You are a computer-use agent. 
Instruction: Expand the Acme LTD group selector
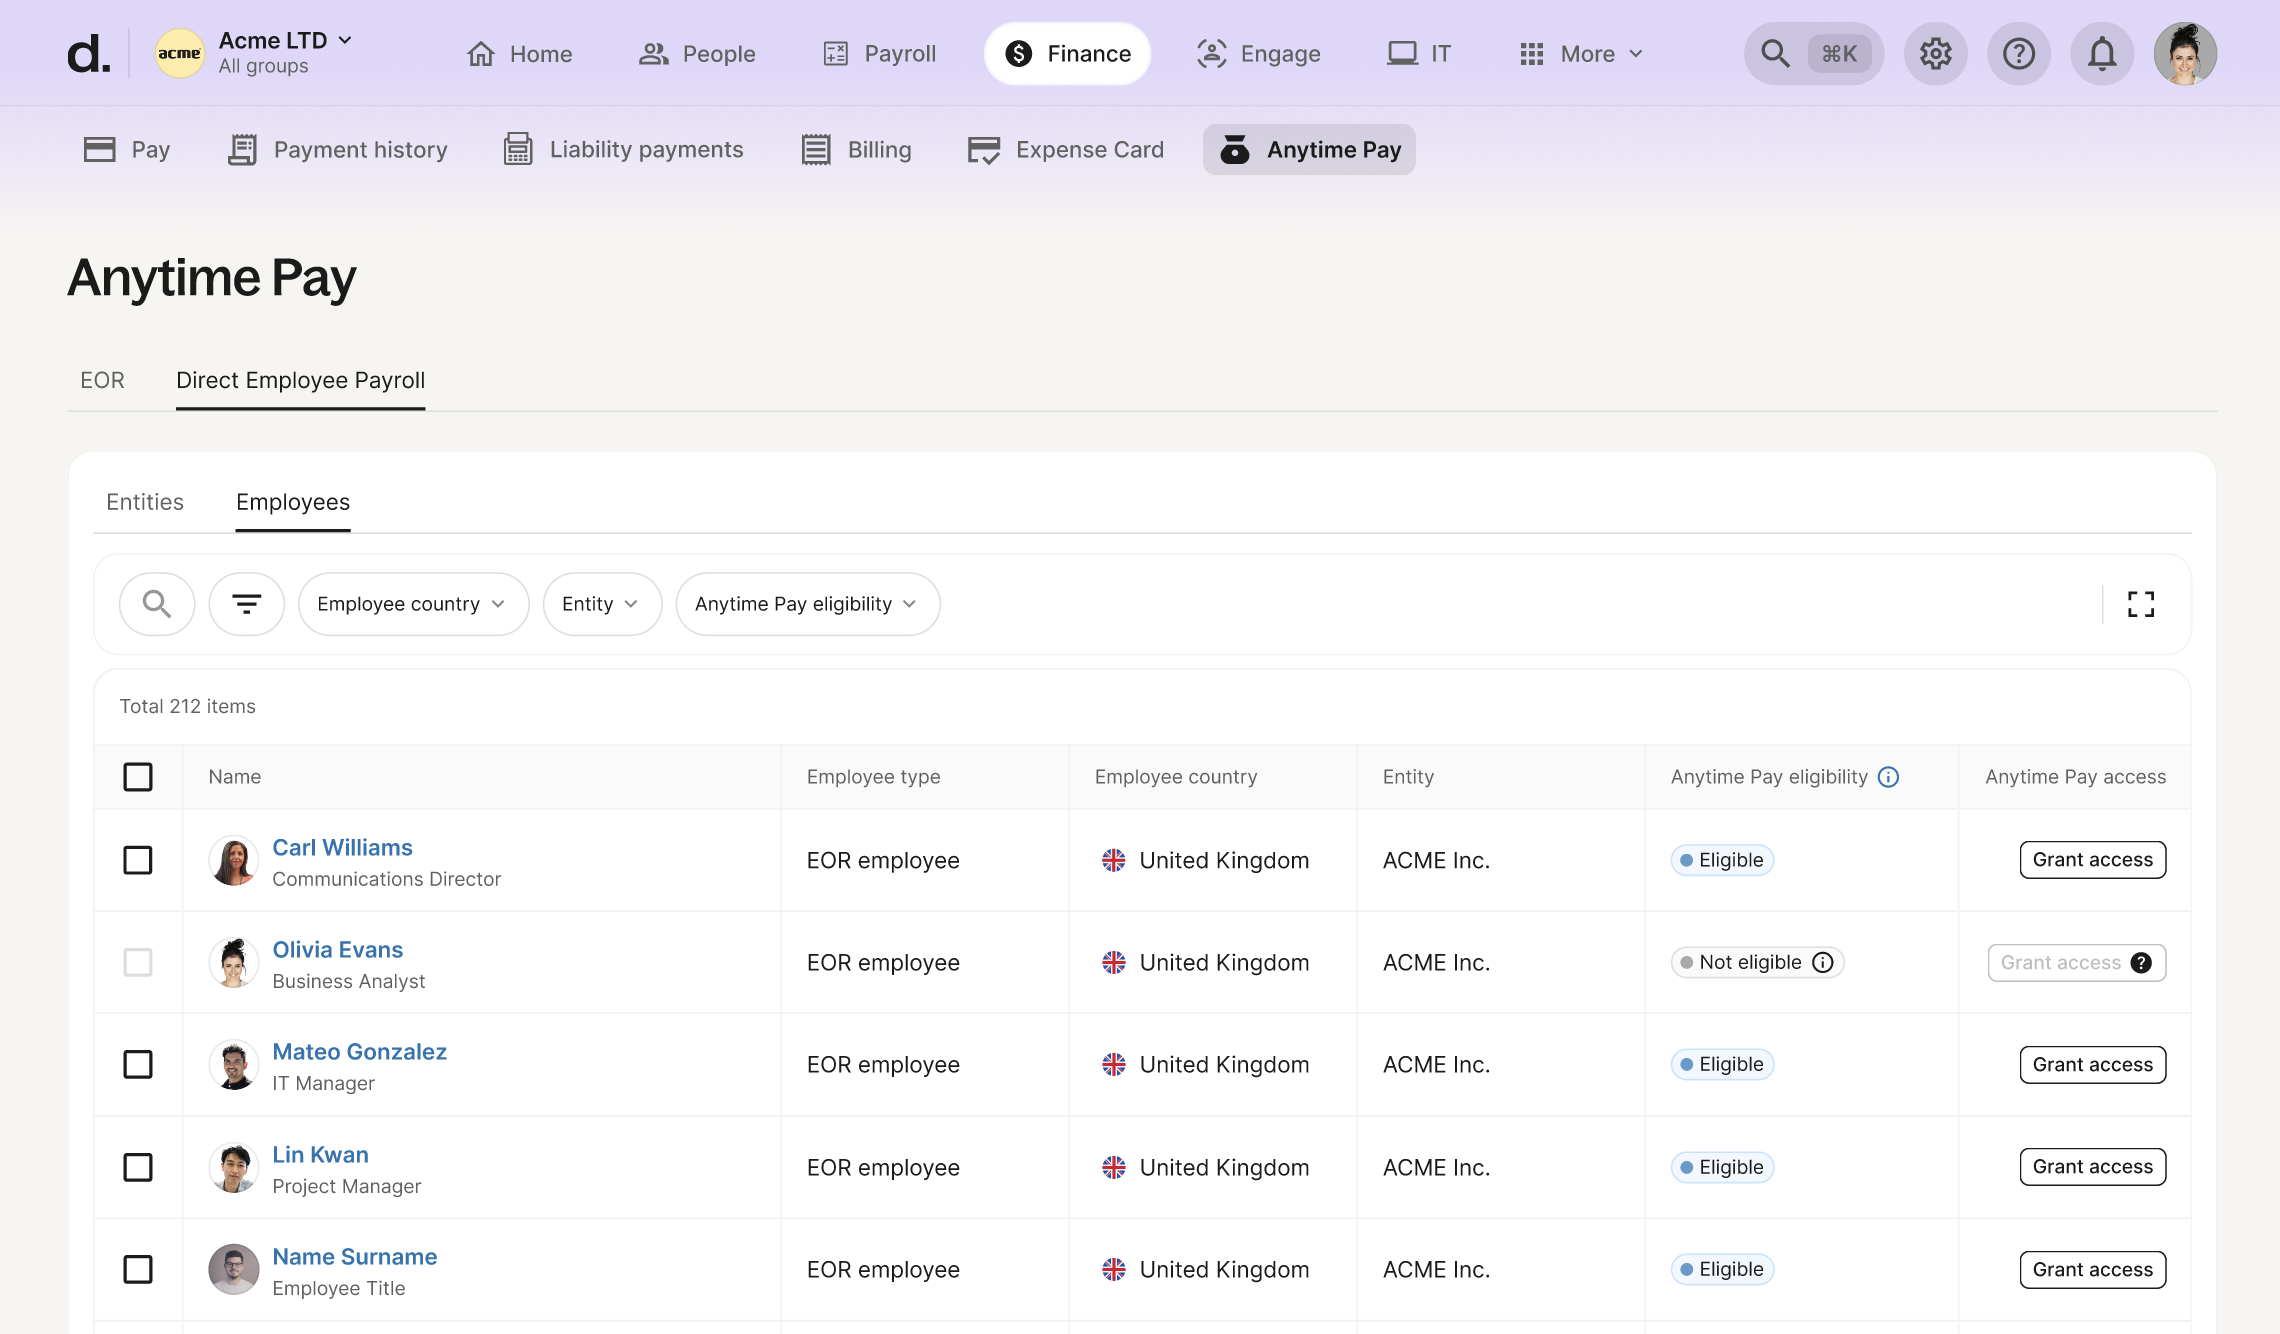[345, 40]
